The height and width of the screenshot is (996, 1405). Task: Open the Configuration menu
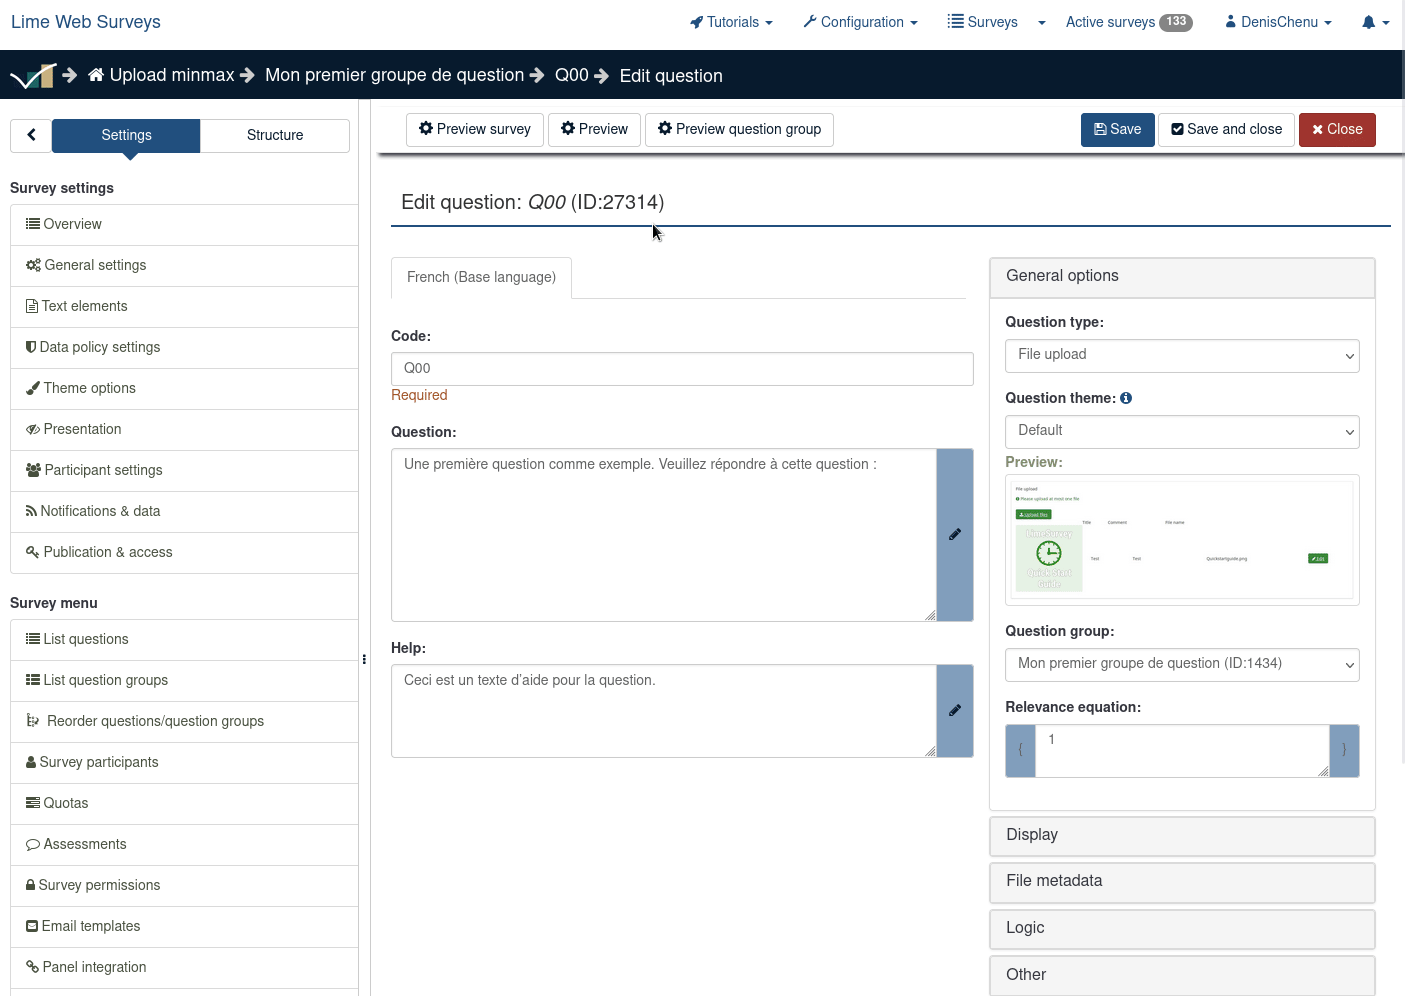coord(860,22)
